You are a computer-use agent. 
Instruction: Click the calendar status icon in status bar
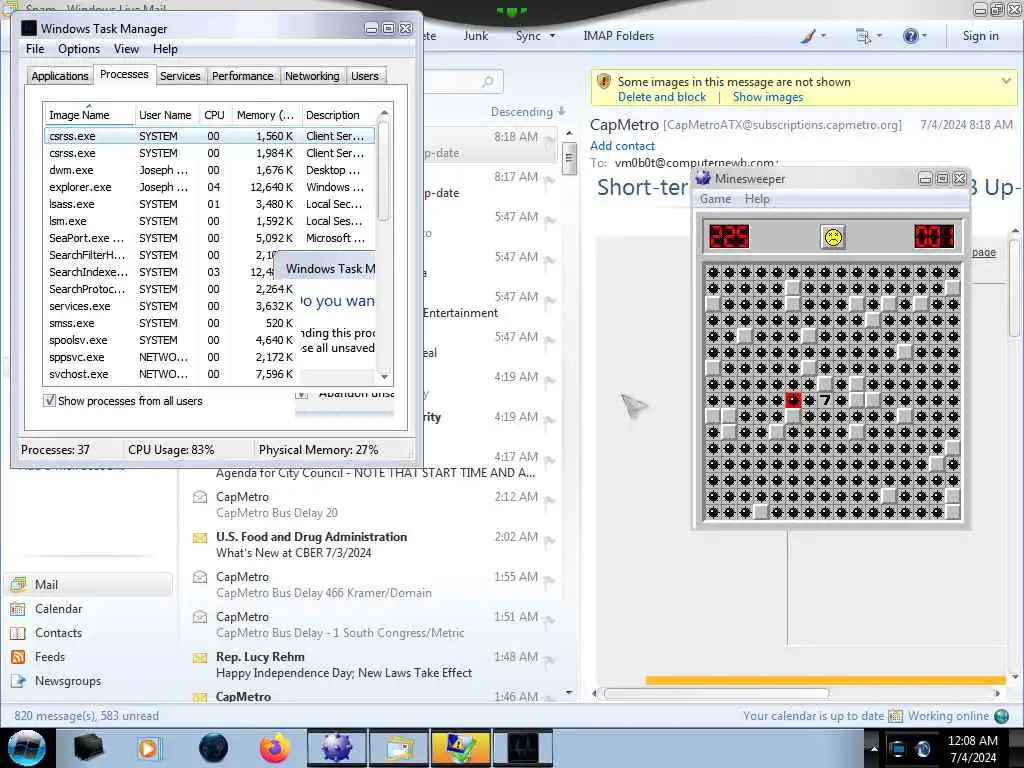895,716
